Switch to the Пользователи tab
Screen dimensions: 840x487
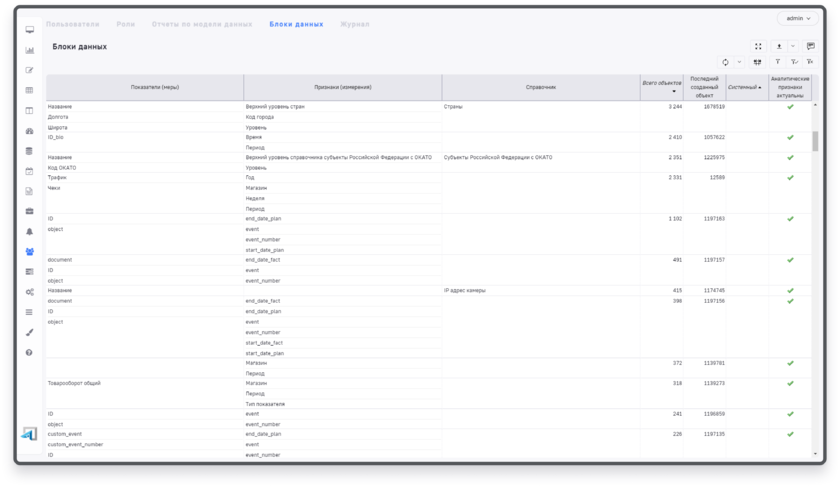[x=73, y=22]
